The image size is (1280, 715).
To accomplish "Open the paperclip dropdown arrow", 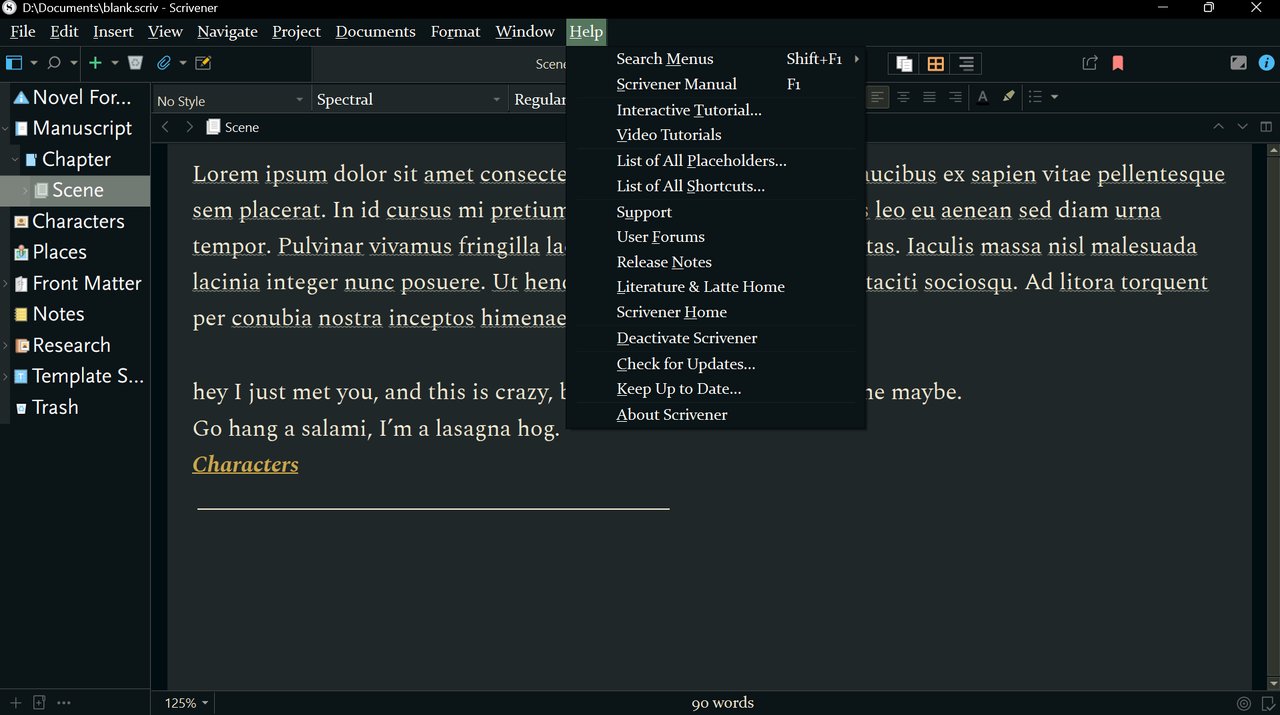I will click(183, 63).
